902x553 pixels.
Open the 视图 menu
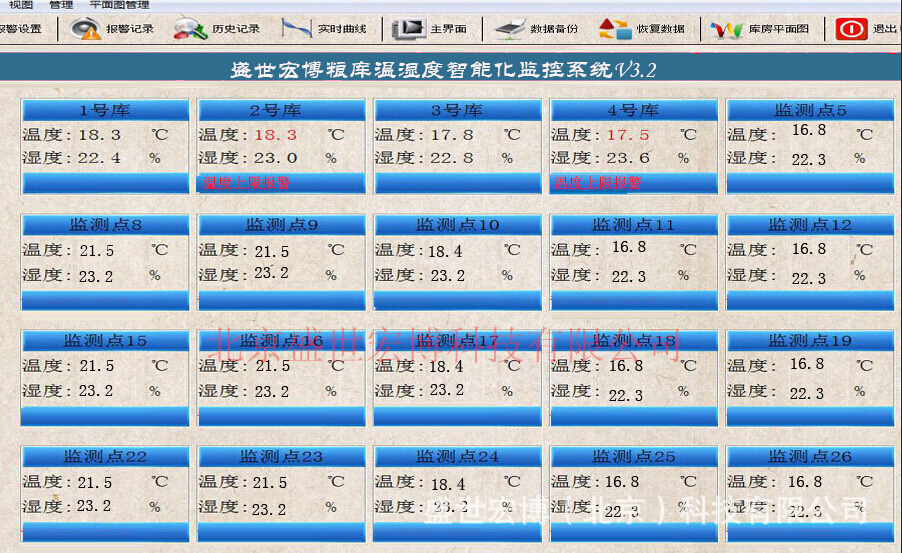point(21,5)
